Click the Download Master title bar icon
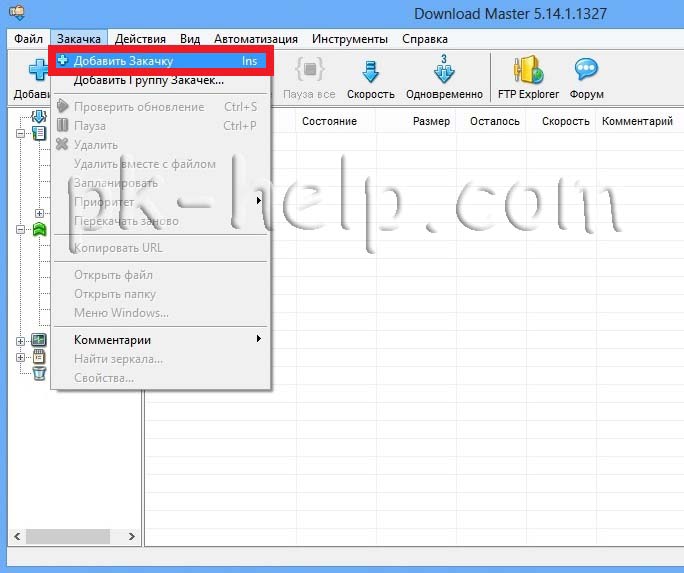684x573 pixels. pyautogui.click(x=17, y=12)
